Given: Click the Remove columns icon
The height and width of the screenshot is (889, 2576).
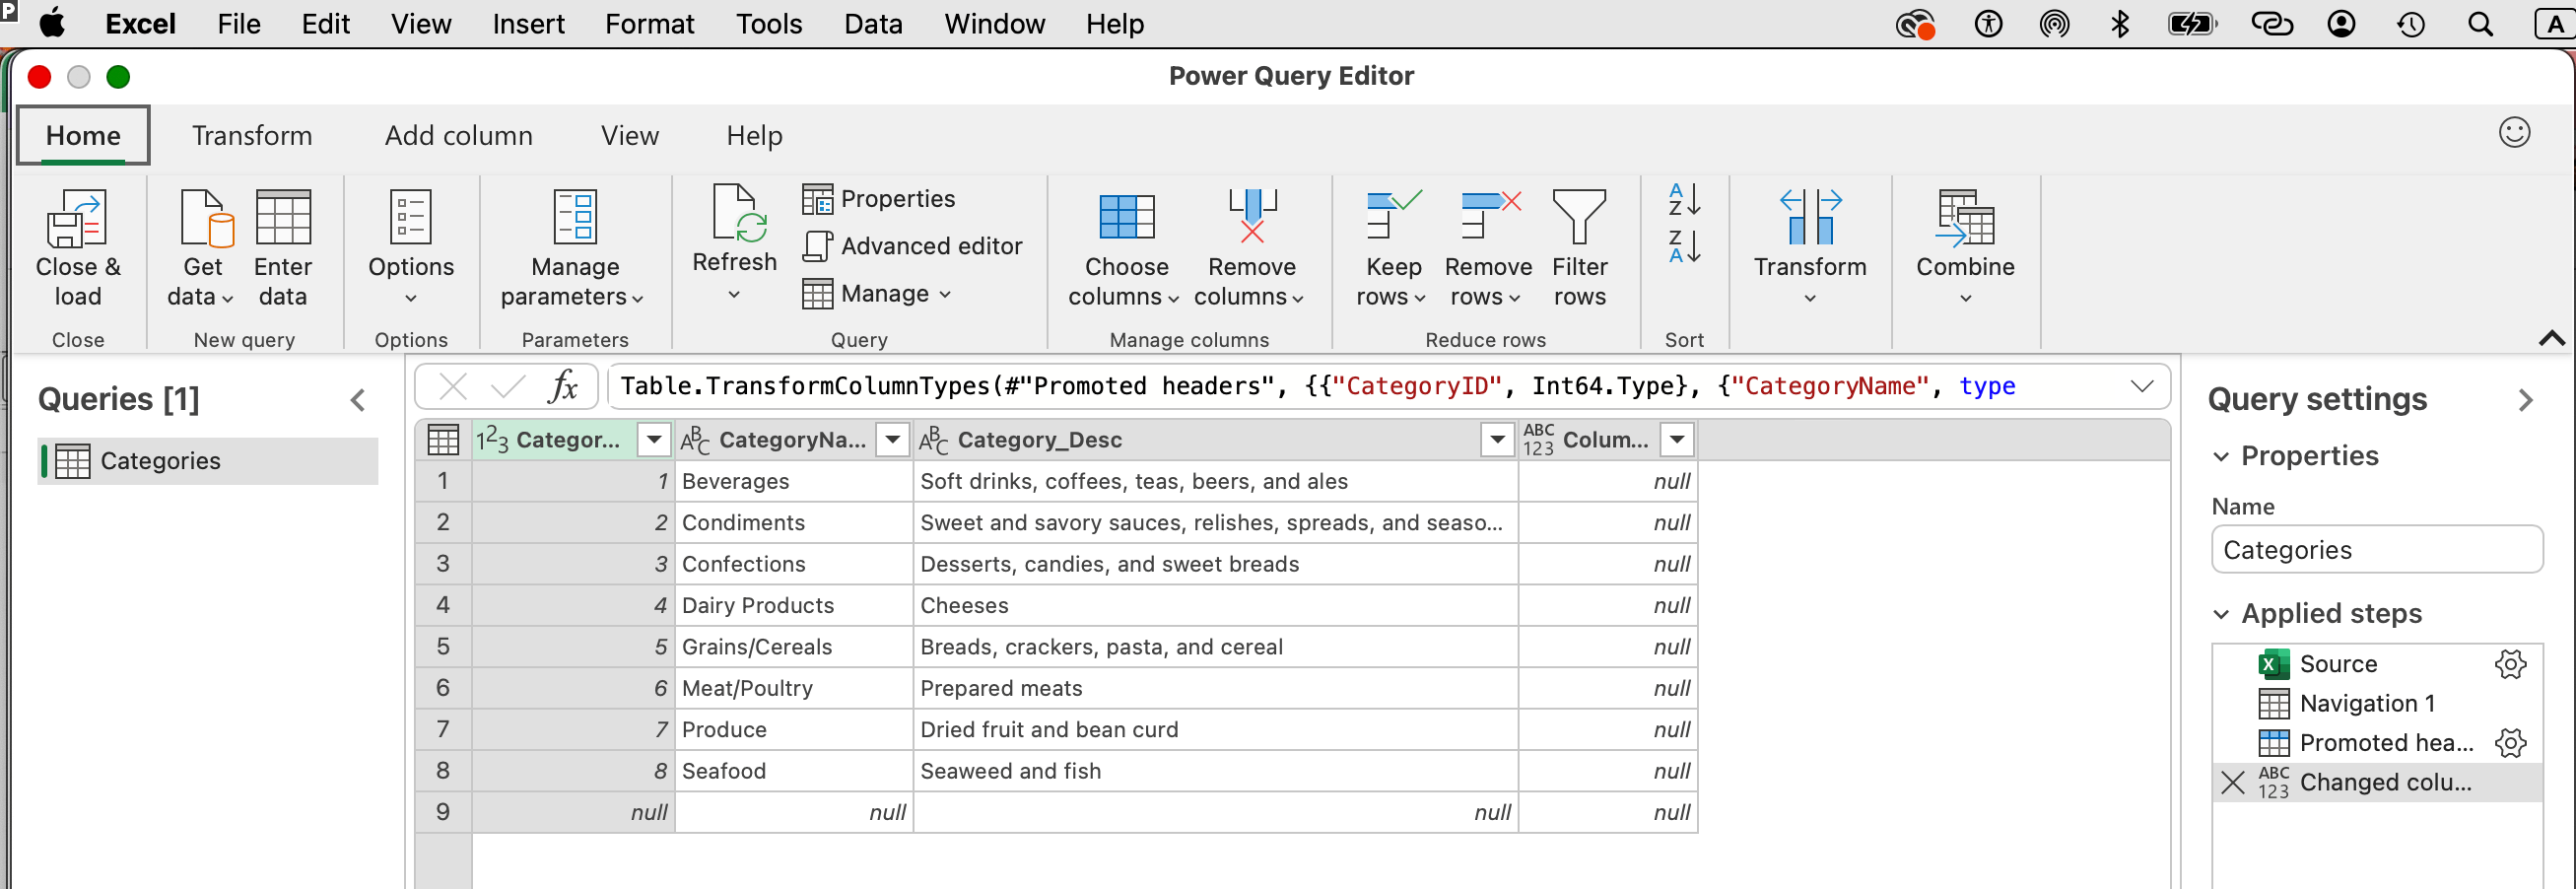Looking at the screenshot, I should (1252, 216).
